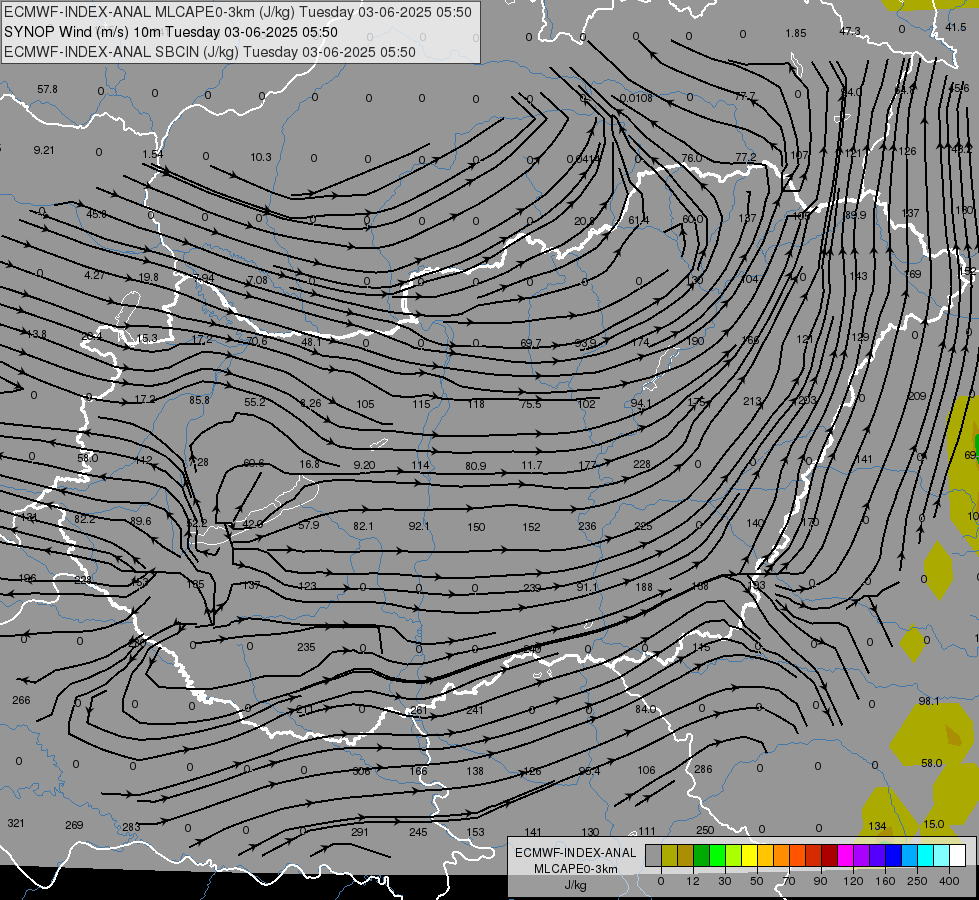The height and width of the screenshot is (900, 979).
Task: Click the legend tick label 120
Action: click(x=853, y=881)
